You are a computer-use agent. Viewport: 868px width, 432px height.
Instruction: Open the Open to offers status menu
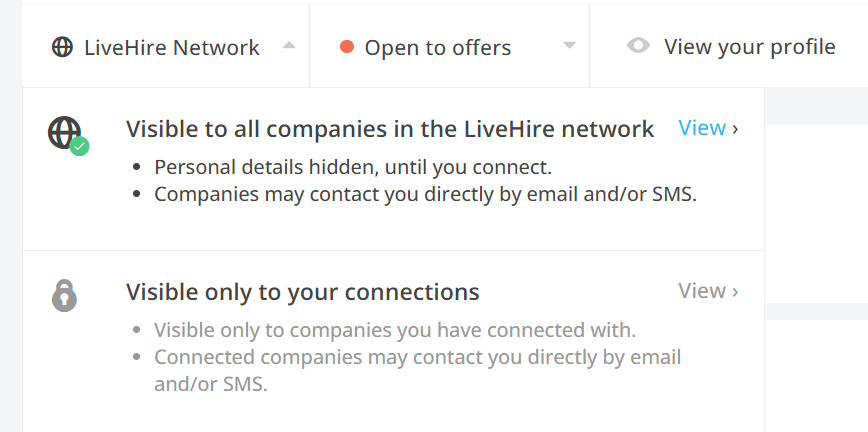(450, 46)
